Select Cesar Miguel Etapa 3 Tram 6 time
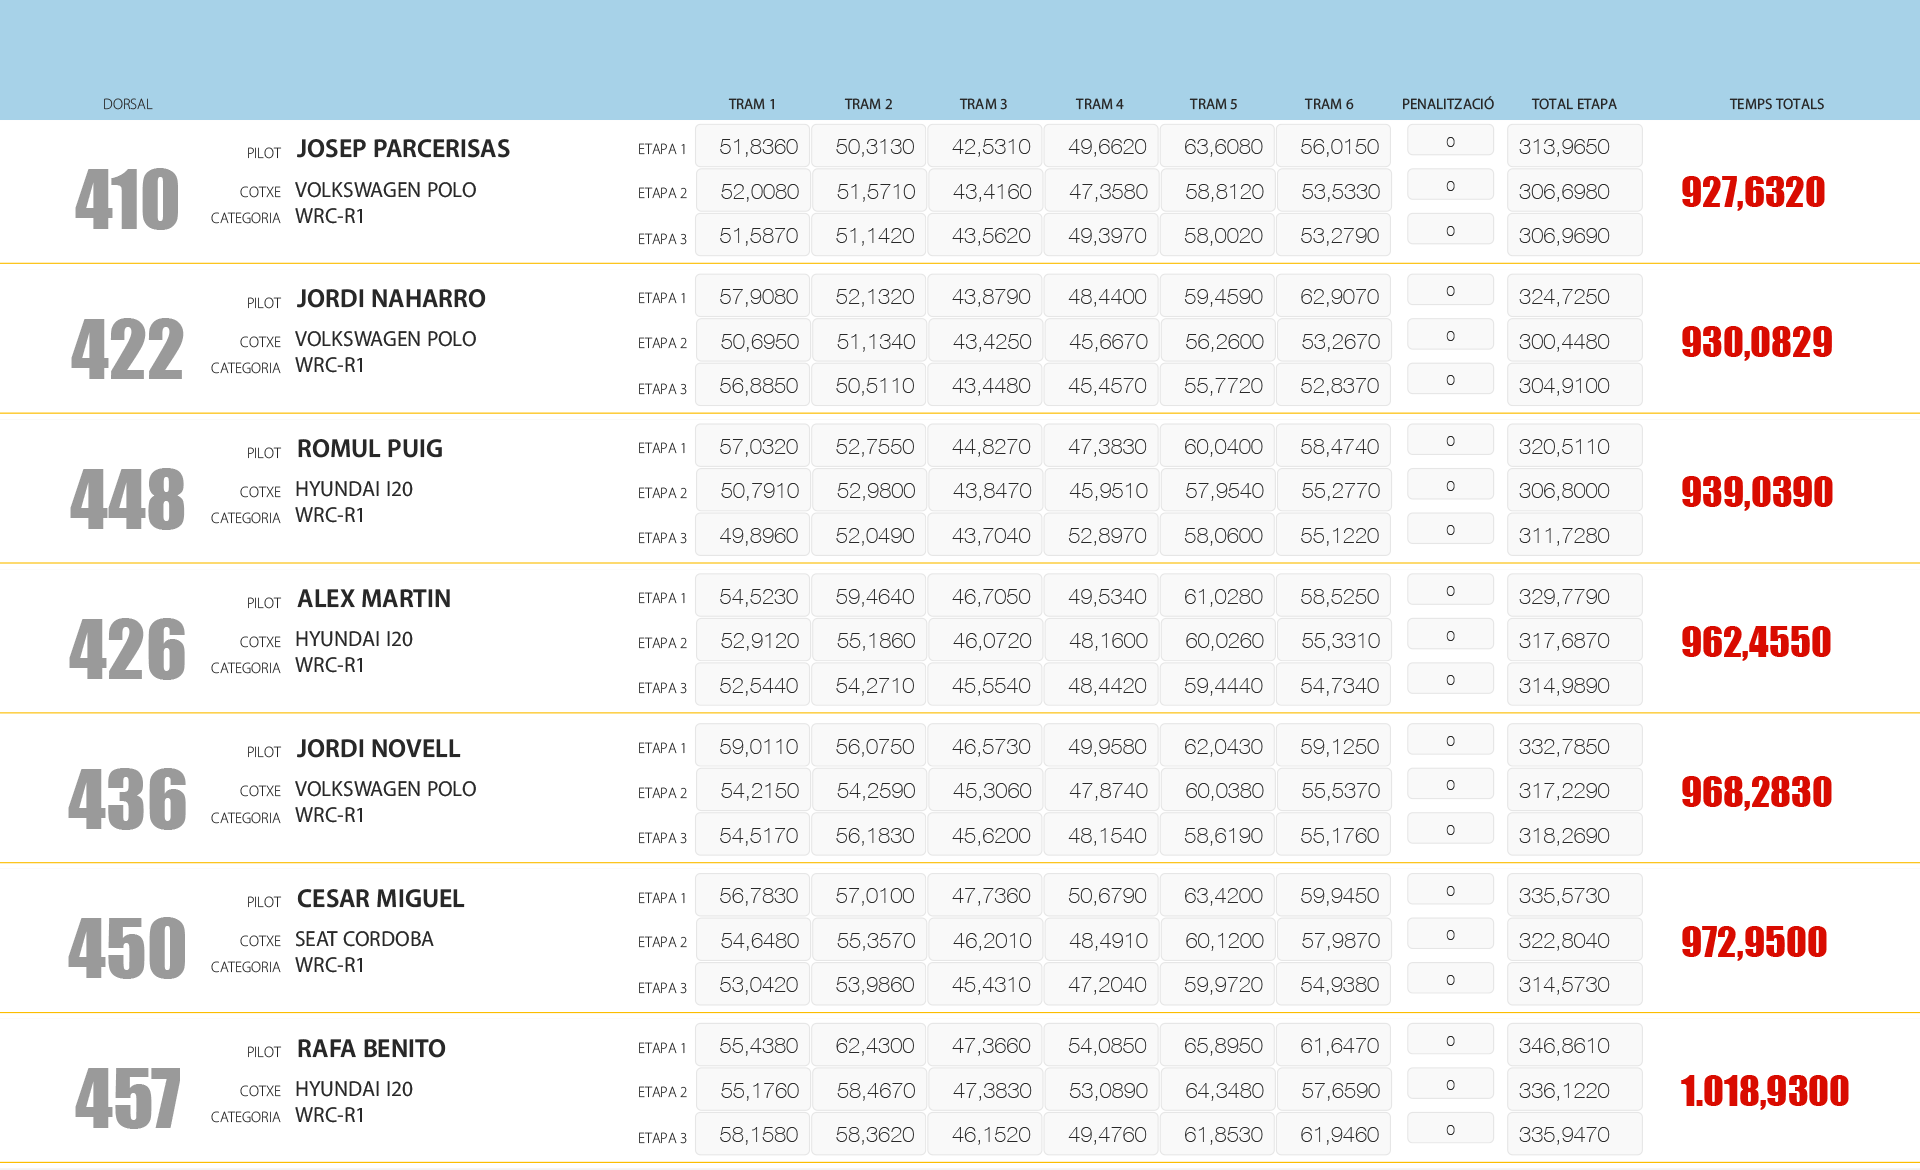This screenshot has width=1920, height=1170. [1339, 985]
